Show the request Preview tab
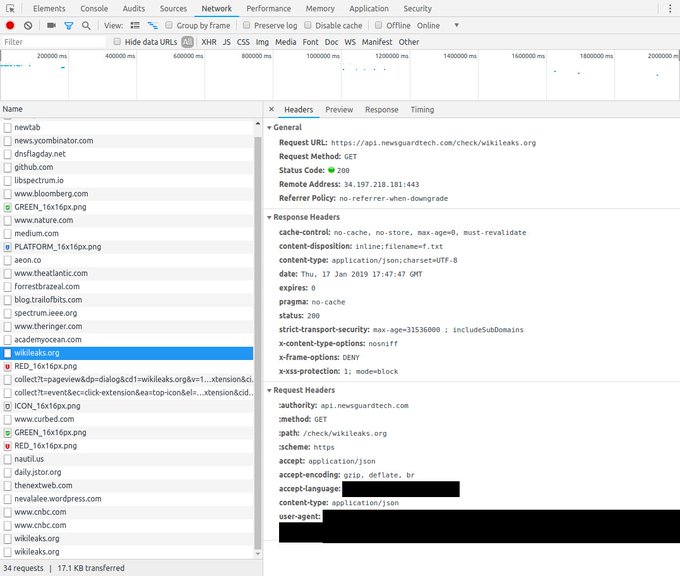The image size is (680, 576). (339, 110)
